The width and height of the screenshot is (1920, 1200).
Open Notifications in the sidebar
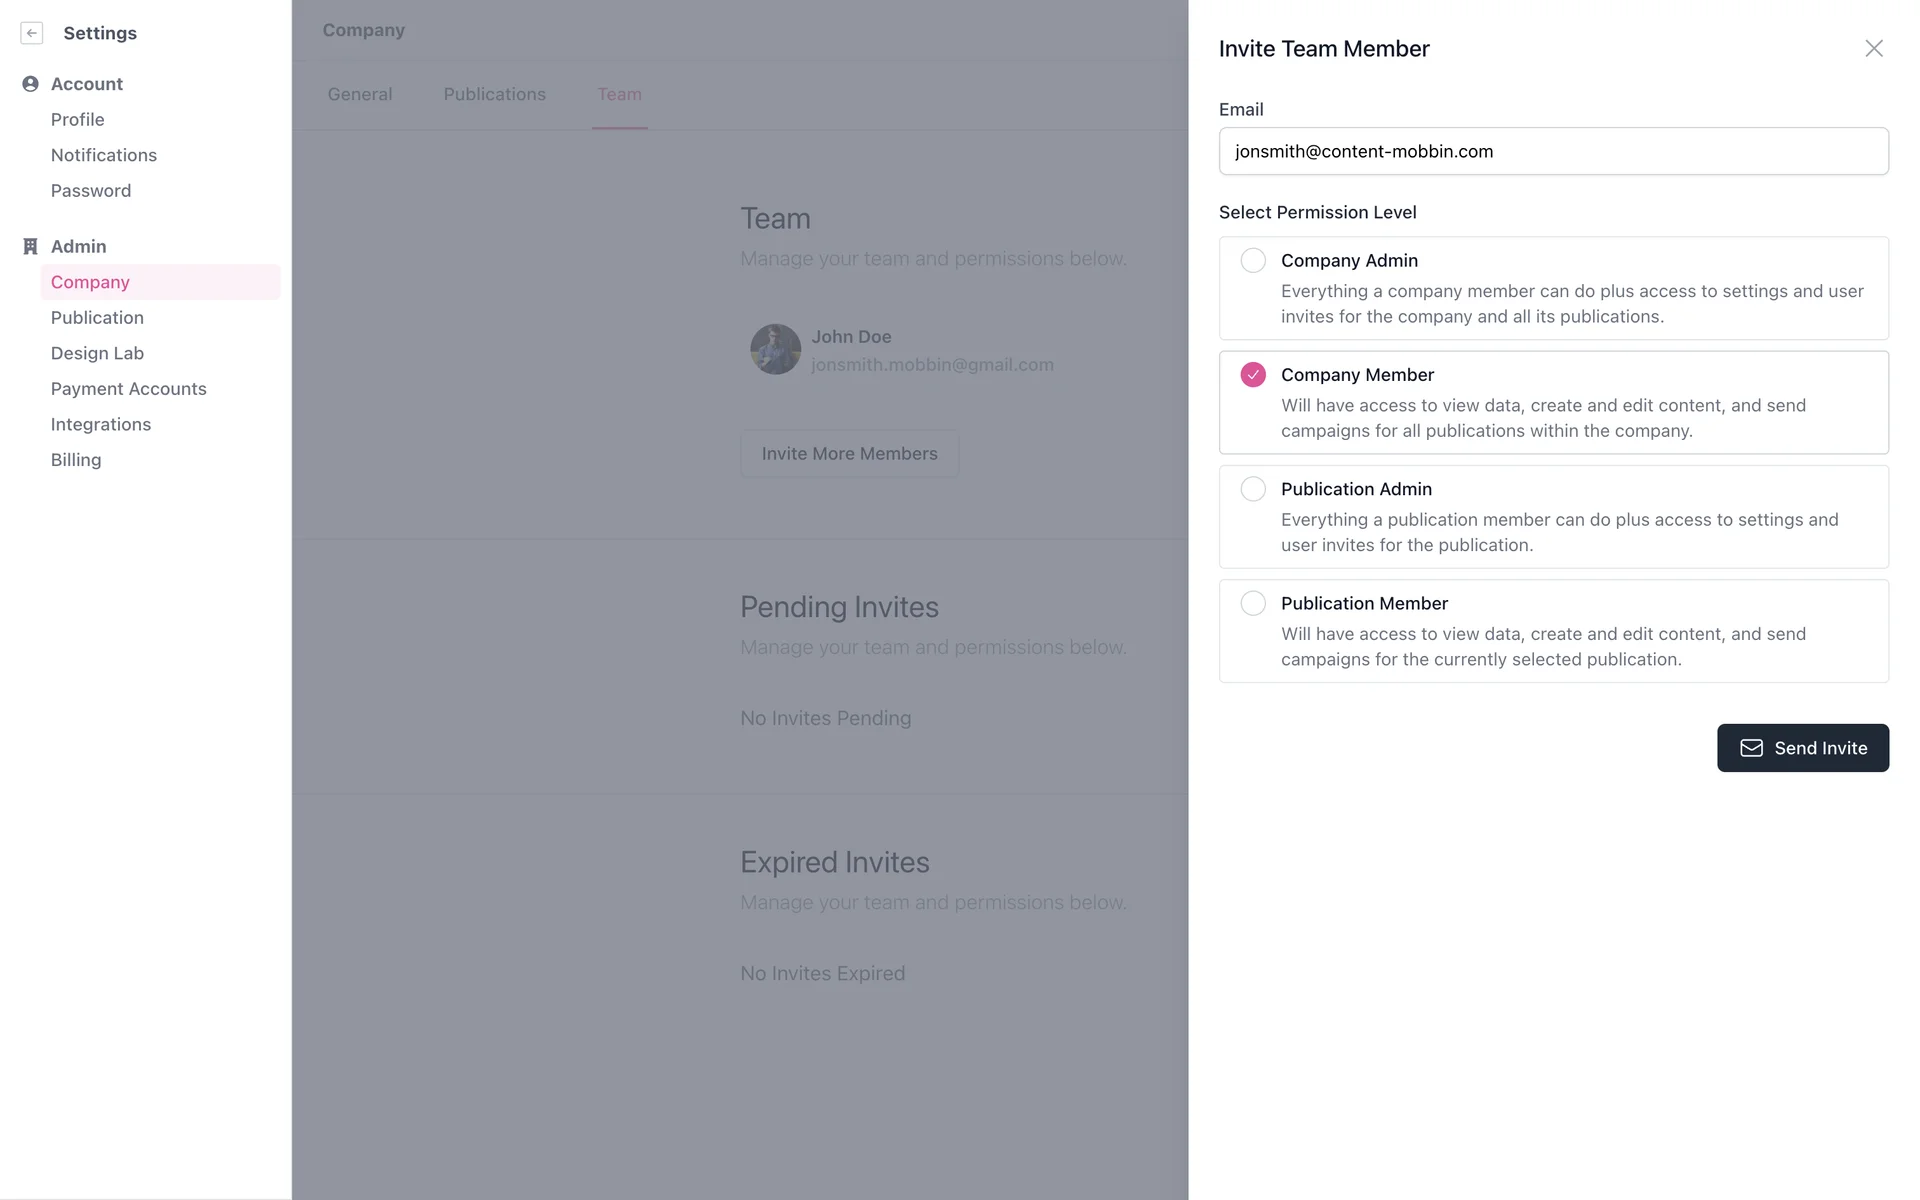coord(104,155)
